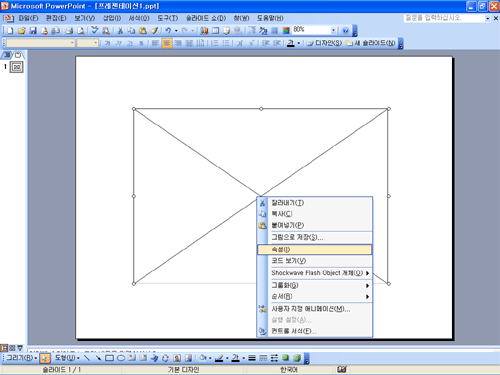Expand the 도형(U) AutoShapes dropdown
The width and height of the screenshot is (500, 375).
(67, 358)
